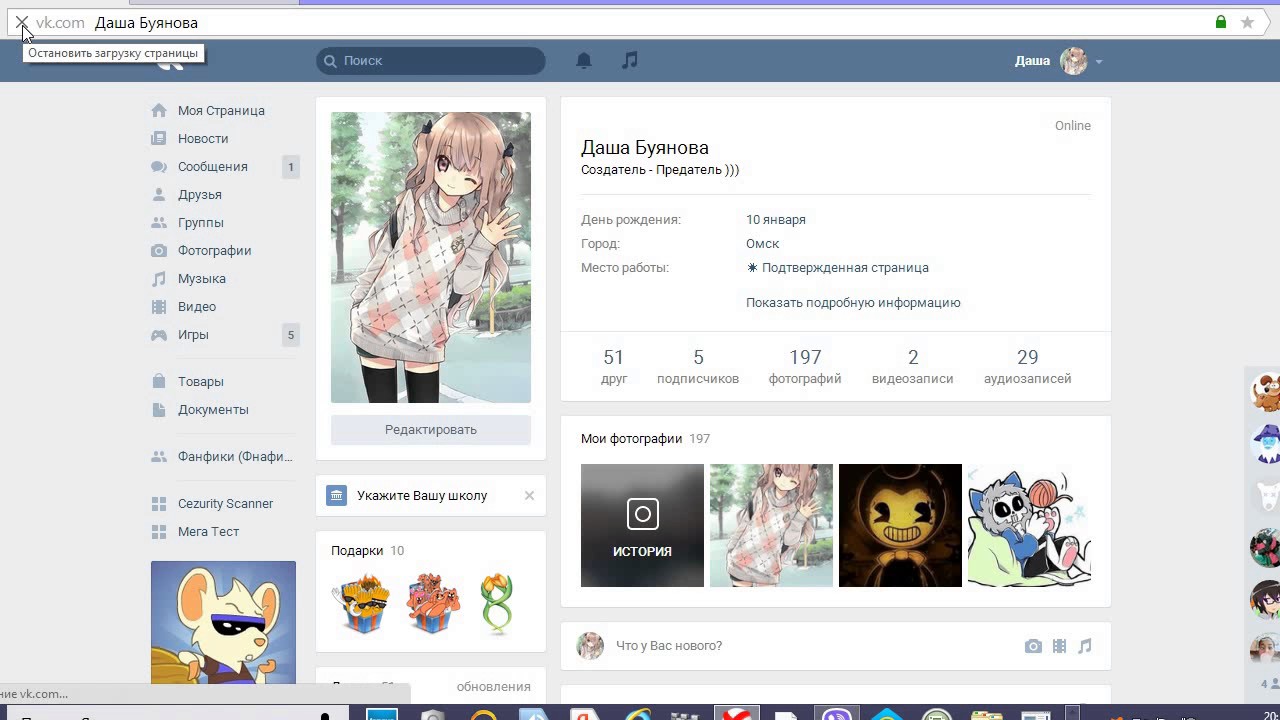Open the Подарки gifts header
The width and height of the screenshot is (1280, 720).
pos(357,550)
